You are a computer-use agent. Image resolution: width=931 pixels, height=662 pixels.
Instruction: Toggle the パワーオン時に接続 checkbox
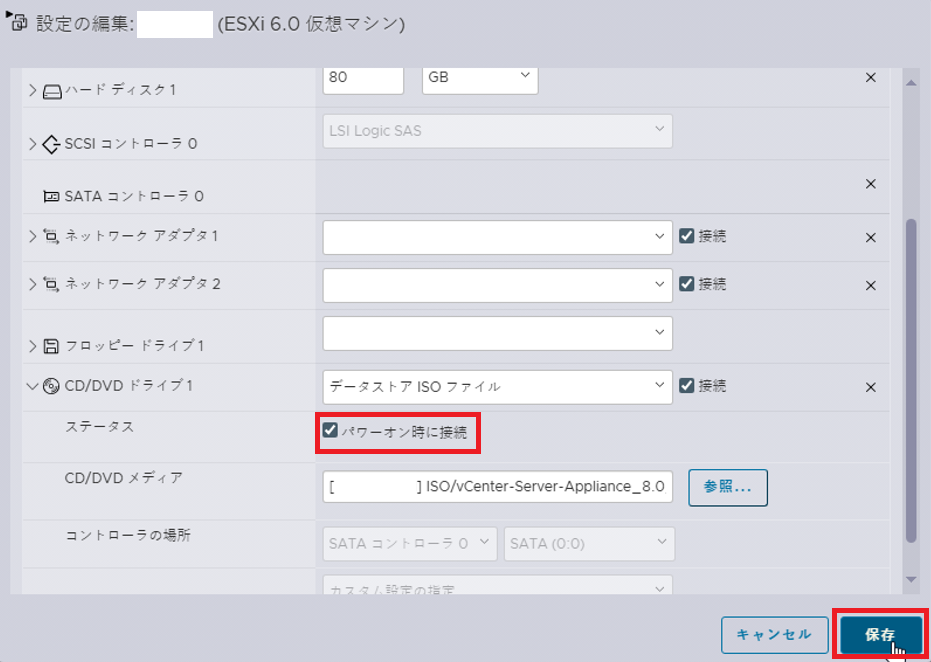tap(330, 430)
